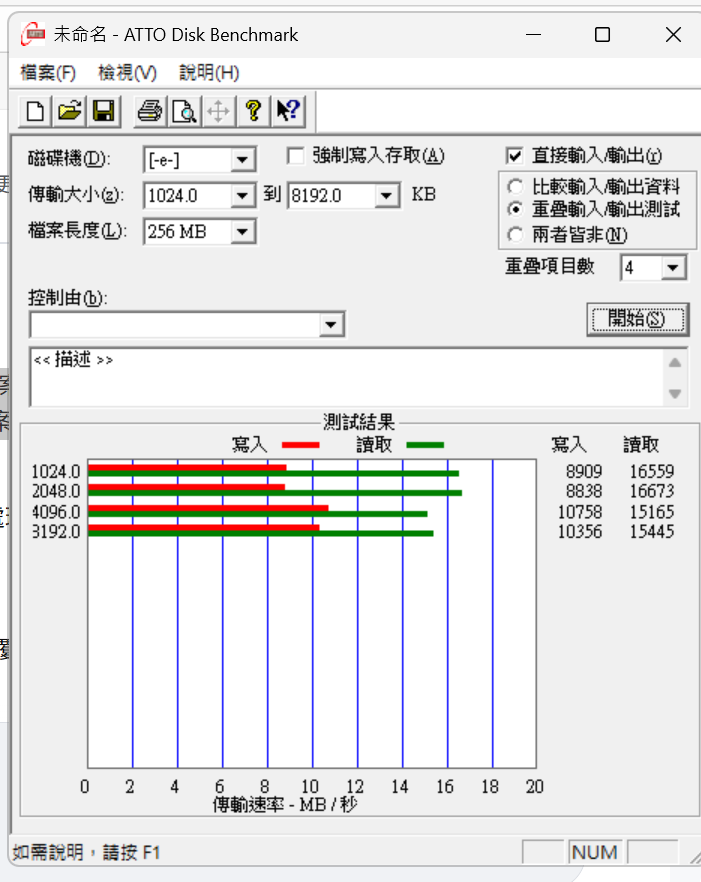
Task: Expand transfer size end 8192.0 dropdown
Action: 387,196
